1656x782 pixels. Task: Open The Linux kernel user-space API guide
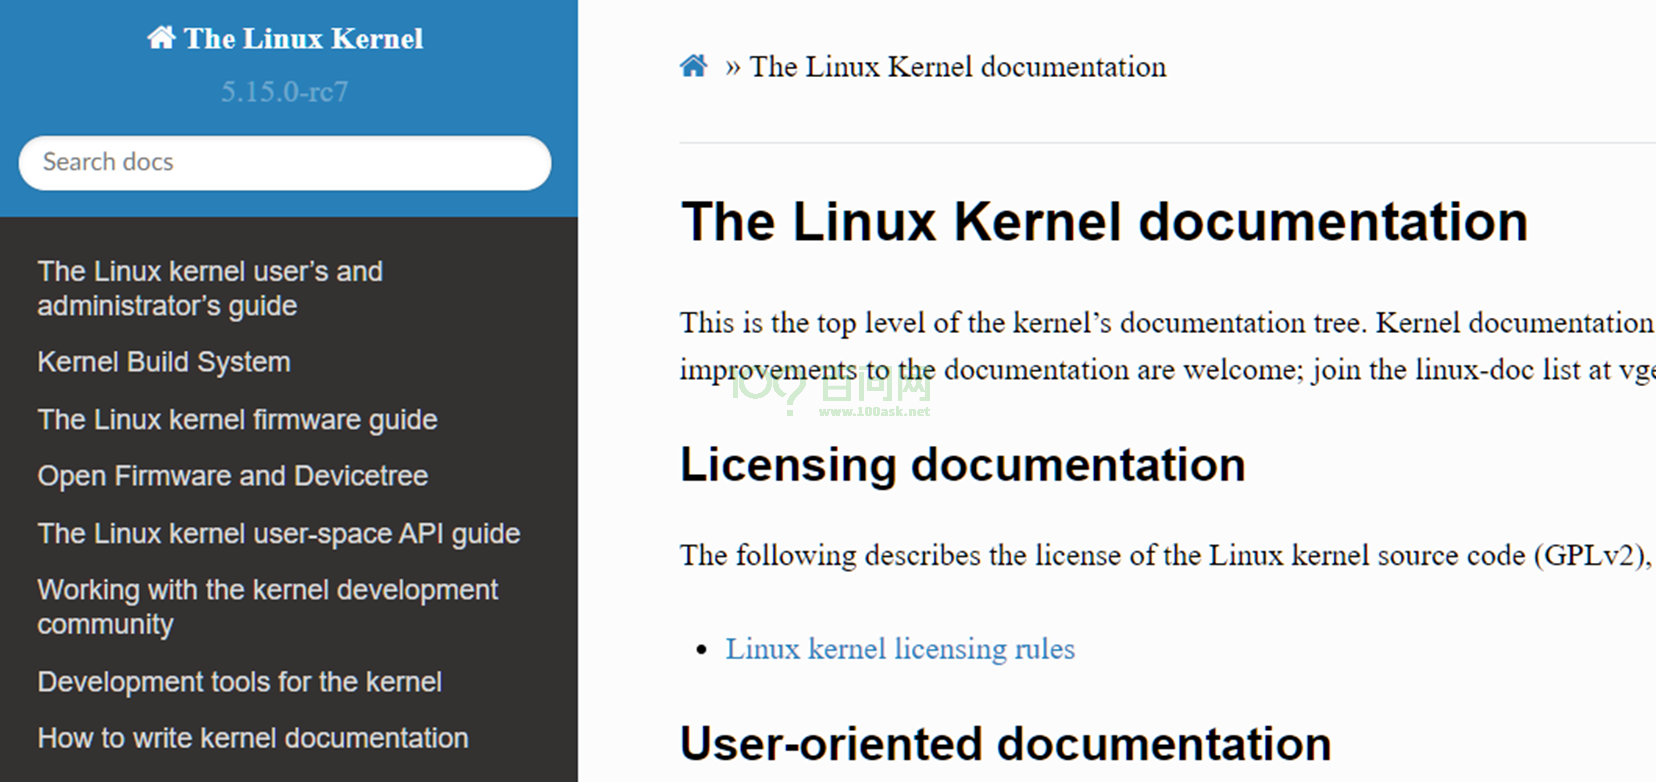(279, 533)
